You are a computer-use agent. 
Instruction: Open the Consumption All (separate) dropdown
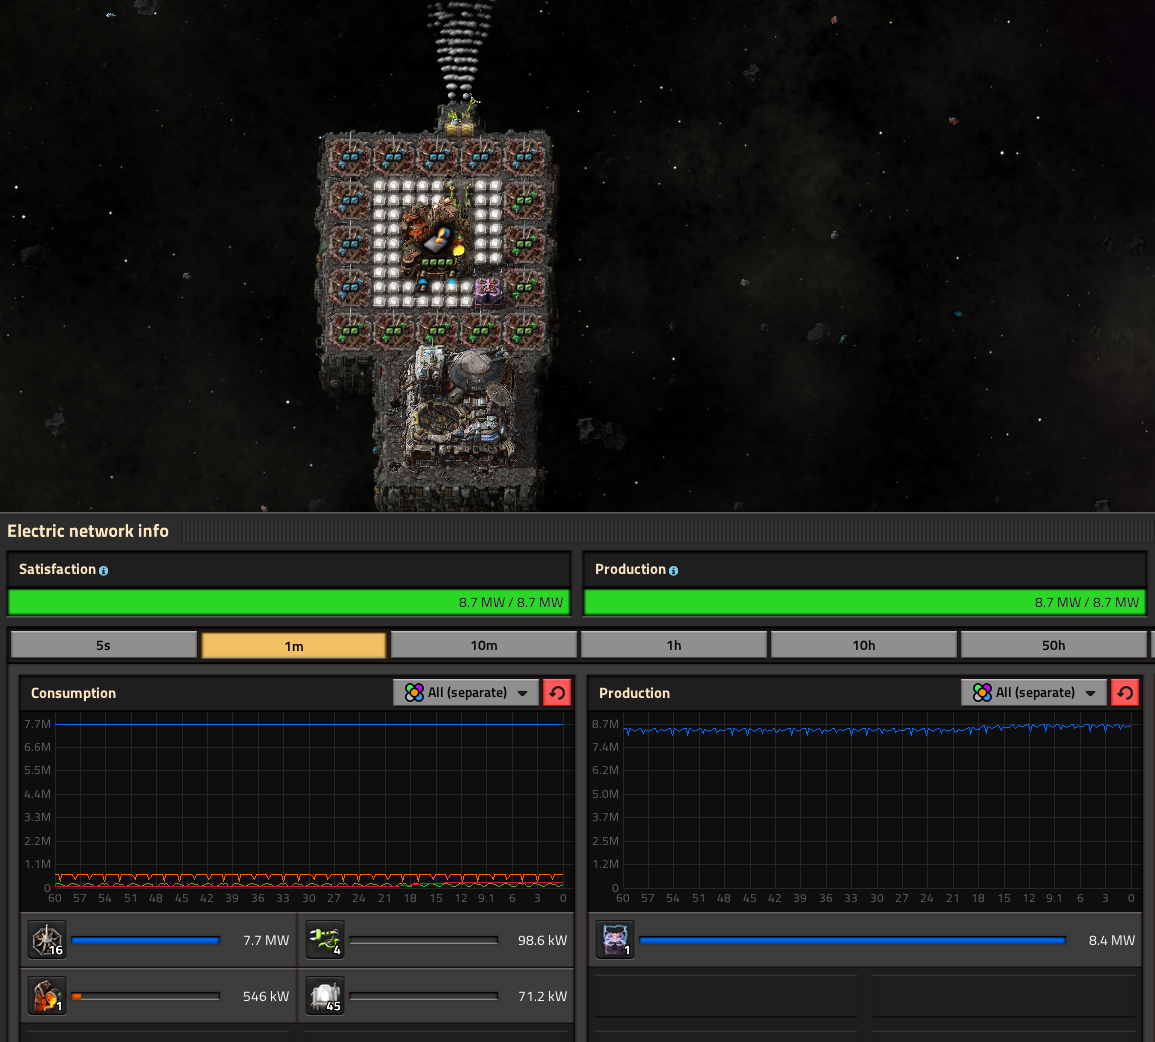coord(466,692)
